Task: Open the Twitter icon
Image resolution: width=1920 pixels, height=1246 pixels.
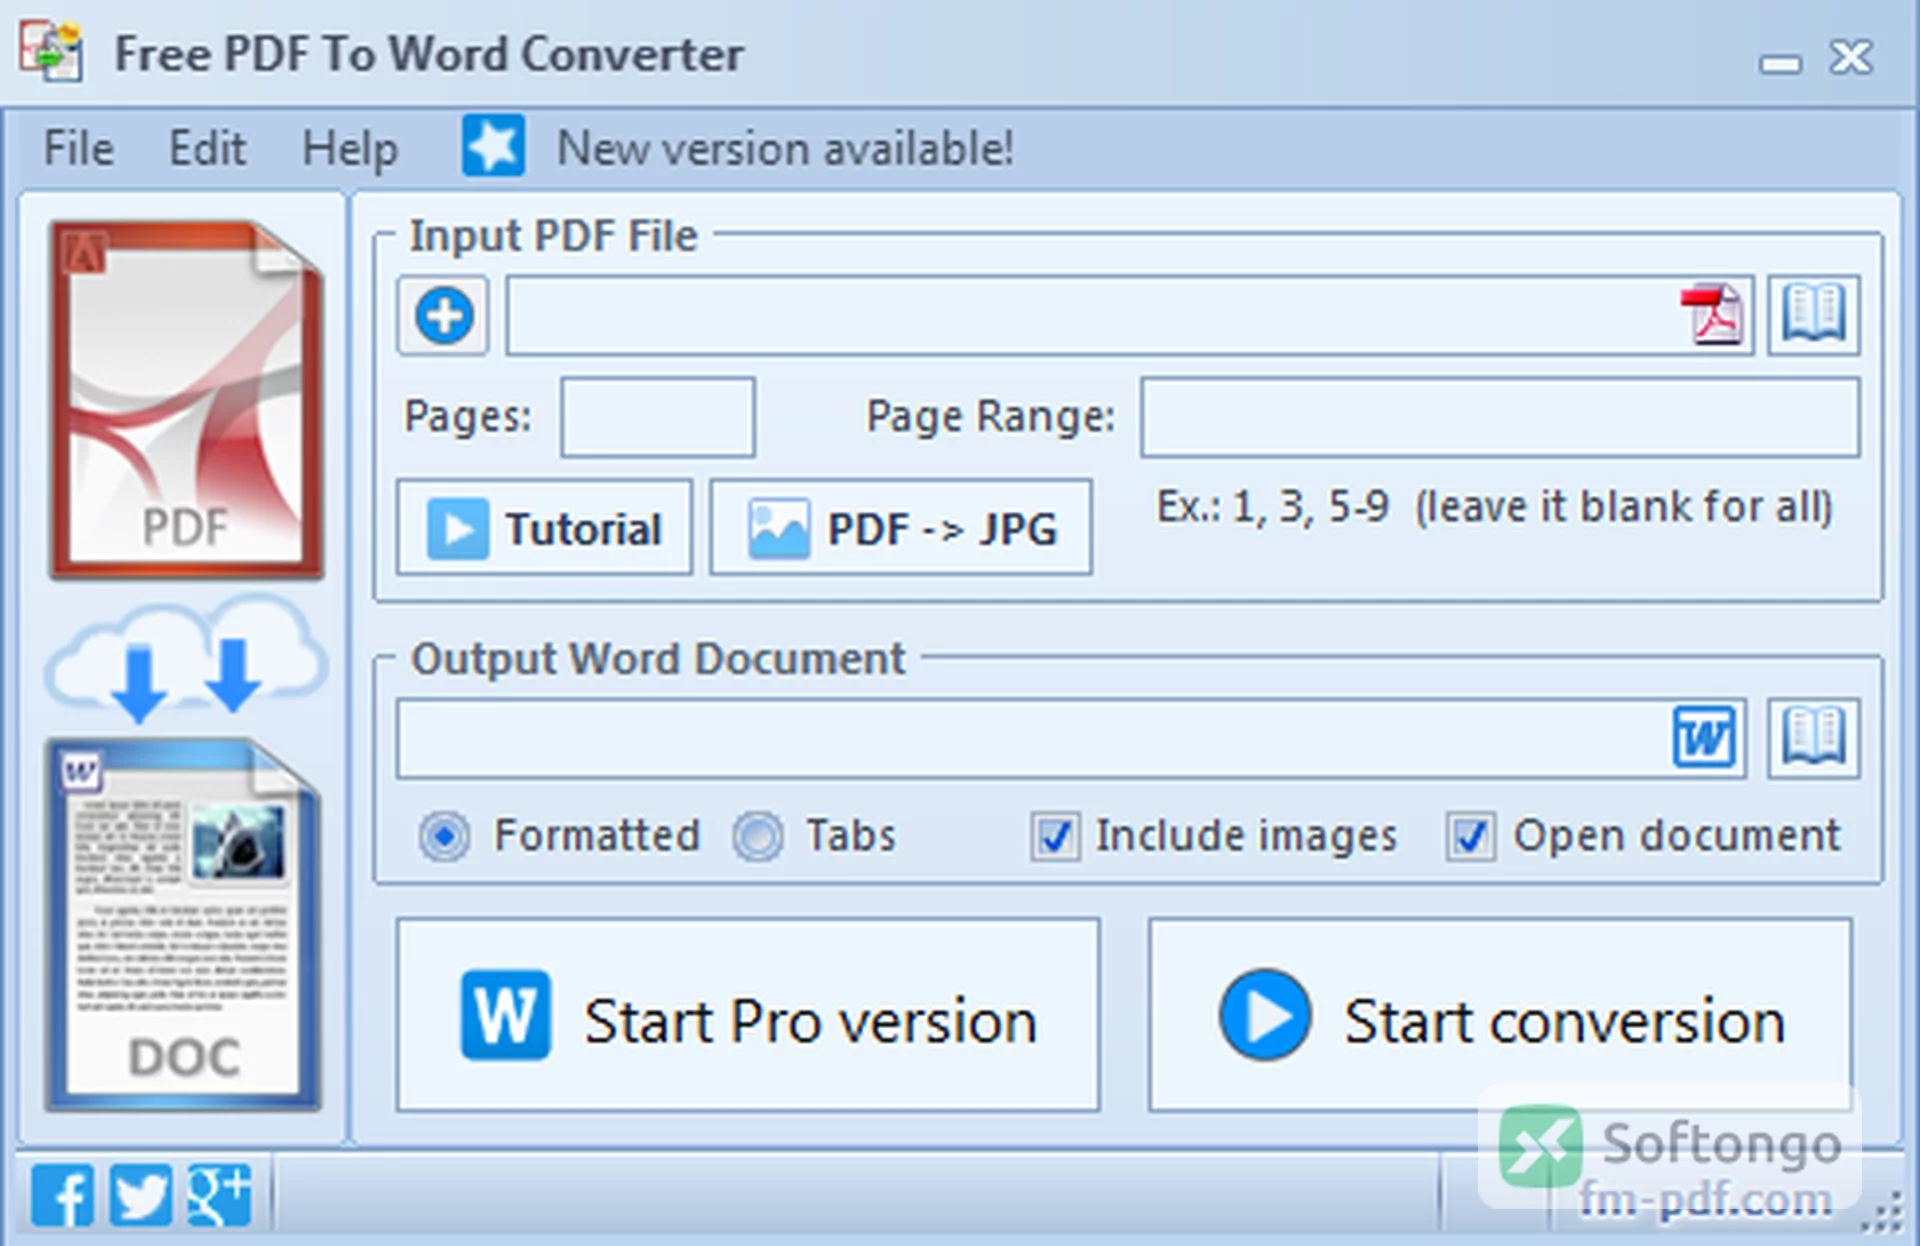Action: coord(140,1195)
